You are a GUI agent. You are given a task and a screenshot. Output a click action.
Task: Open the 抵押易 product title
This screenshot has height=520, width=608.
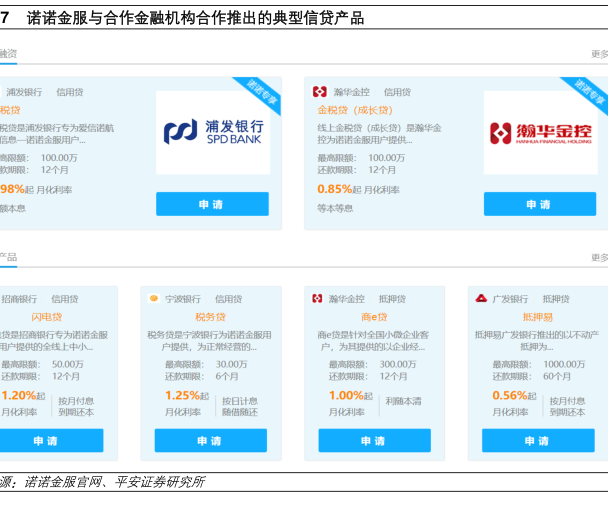(x=538, y=317)
